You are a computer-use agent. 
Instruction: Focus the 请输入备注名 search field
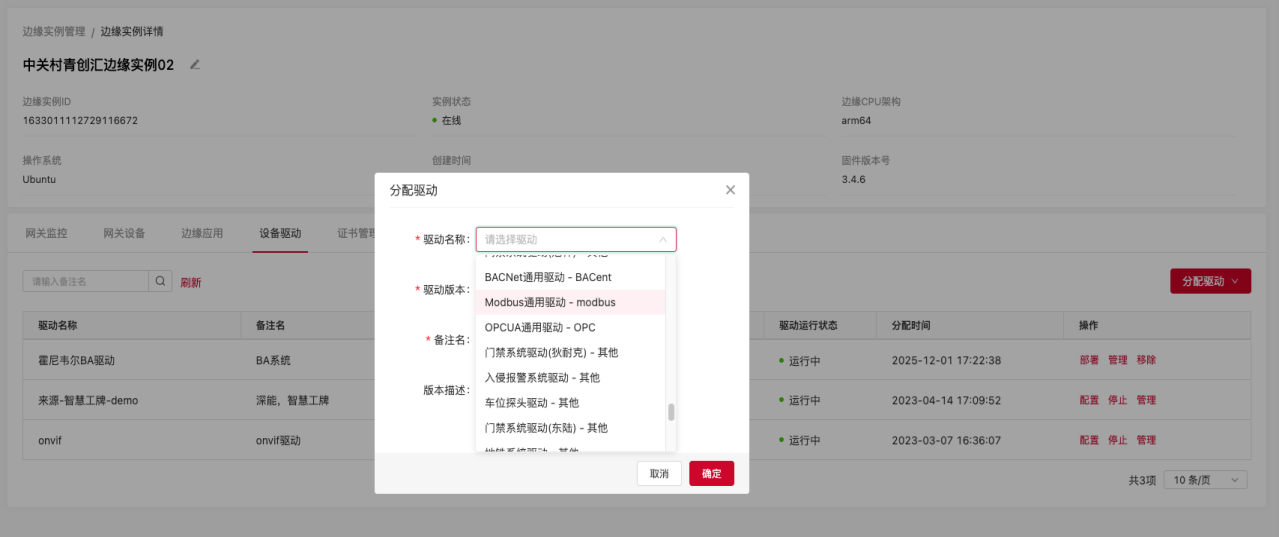[x=86, y=282]
